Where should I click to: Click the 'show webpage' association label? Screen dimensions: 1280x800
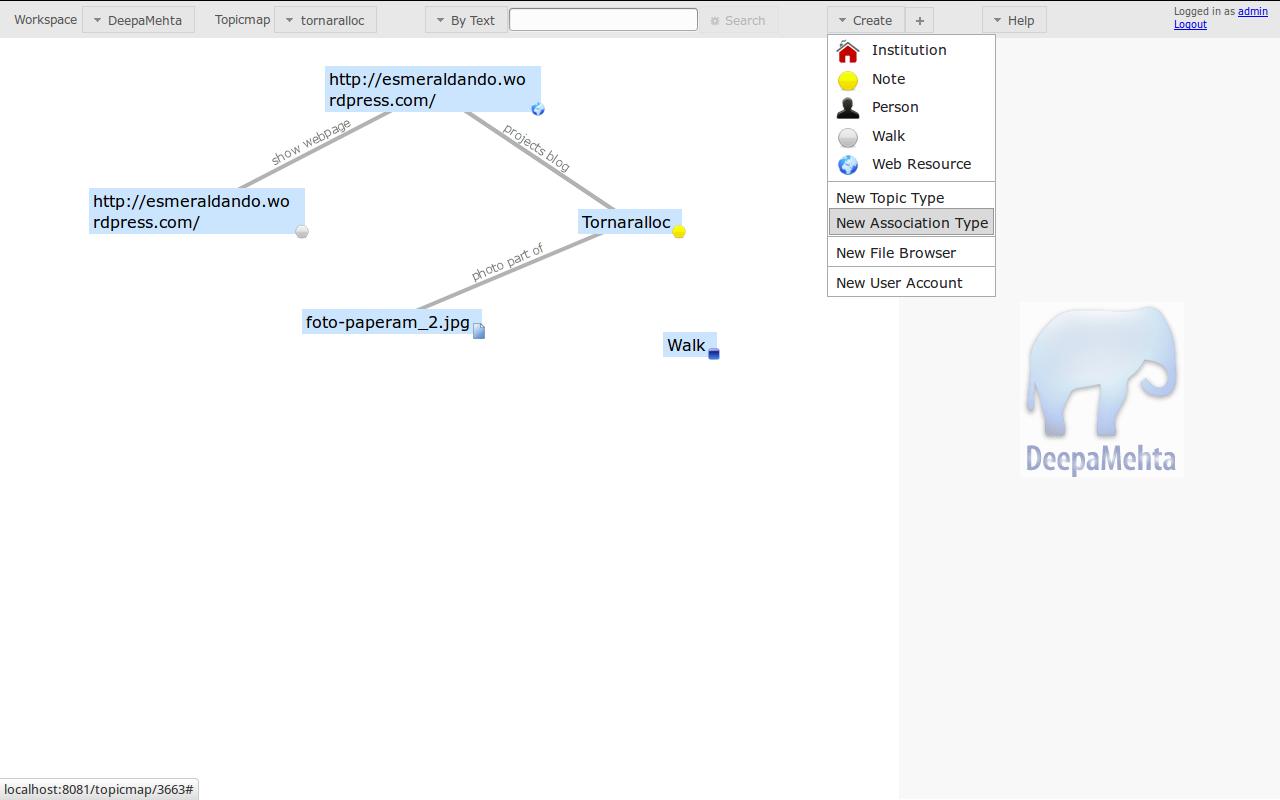tap(311, 142)
